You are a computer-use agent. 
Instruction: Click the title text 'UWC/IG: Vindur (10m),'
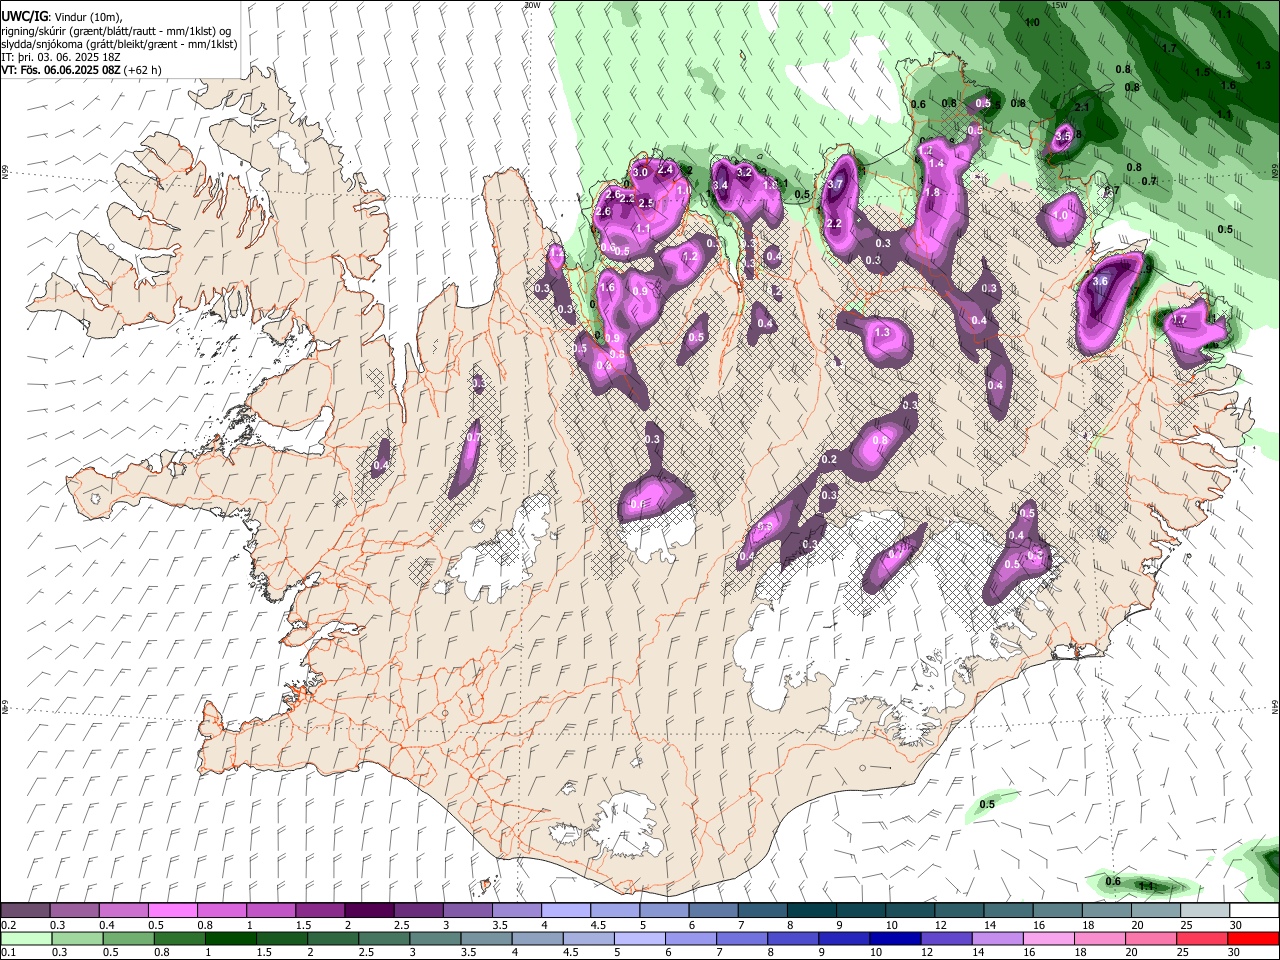tap(62, 17)
